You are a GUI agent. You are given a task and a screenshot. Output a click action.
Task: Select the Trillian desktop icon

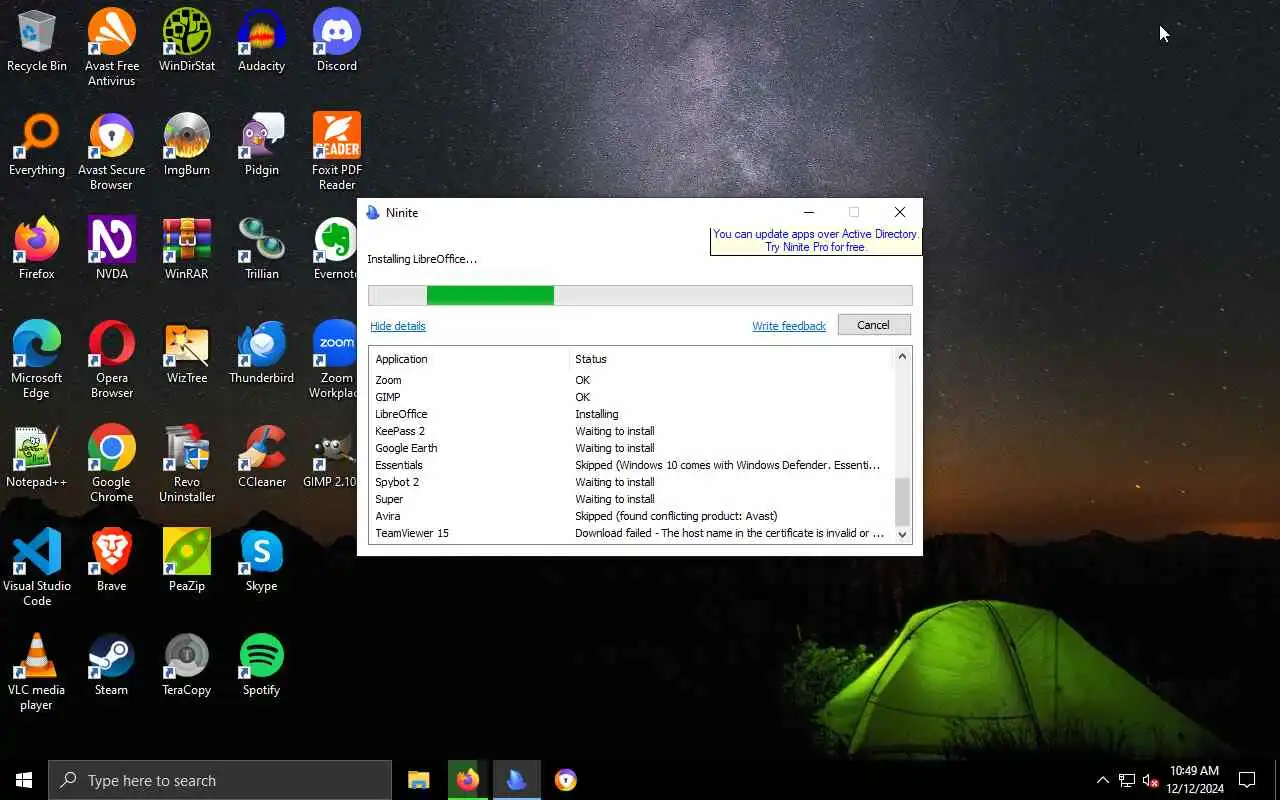tap(261, 250)
